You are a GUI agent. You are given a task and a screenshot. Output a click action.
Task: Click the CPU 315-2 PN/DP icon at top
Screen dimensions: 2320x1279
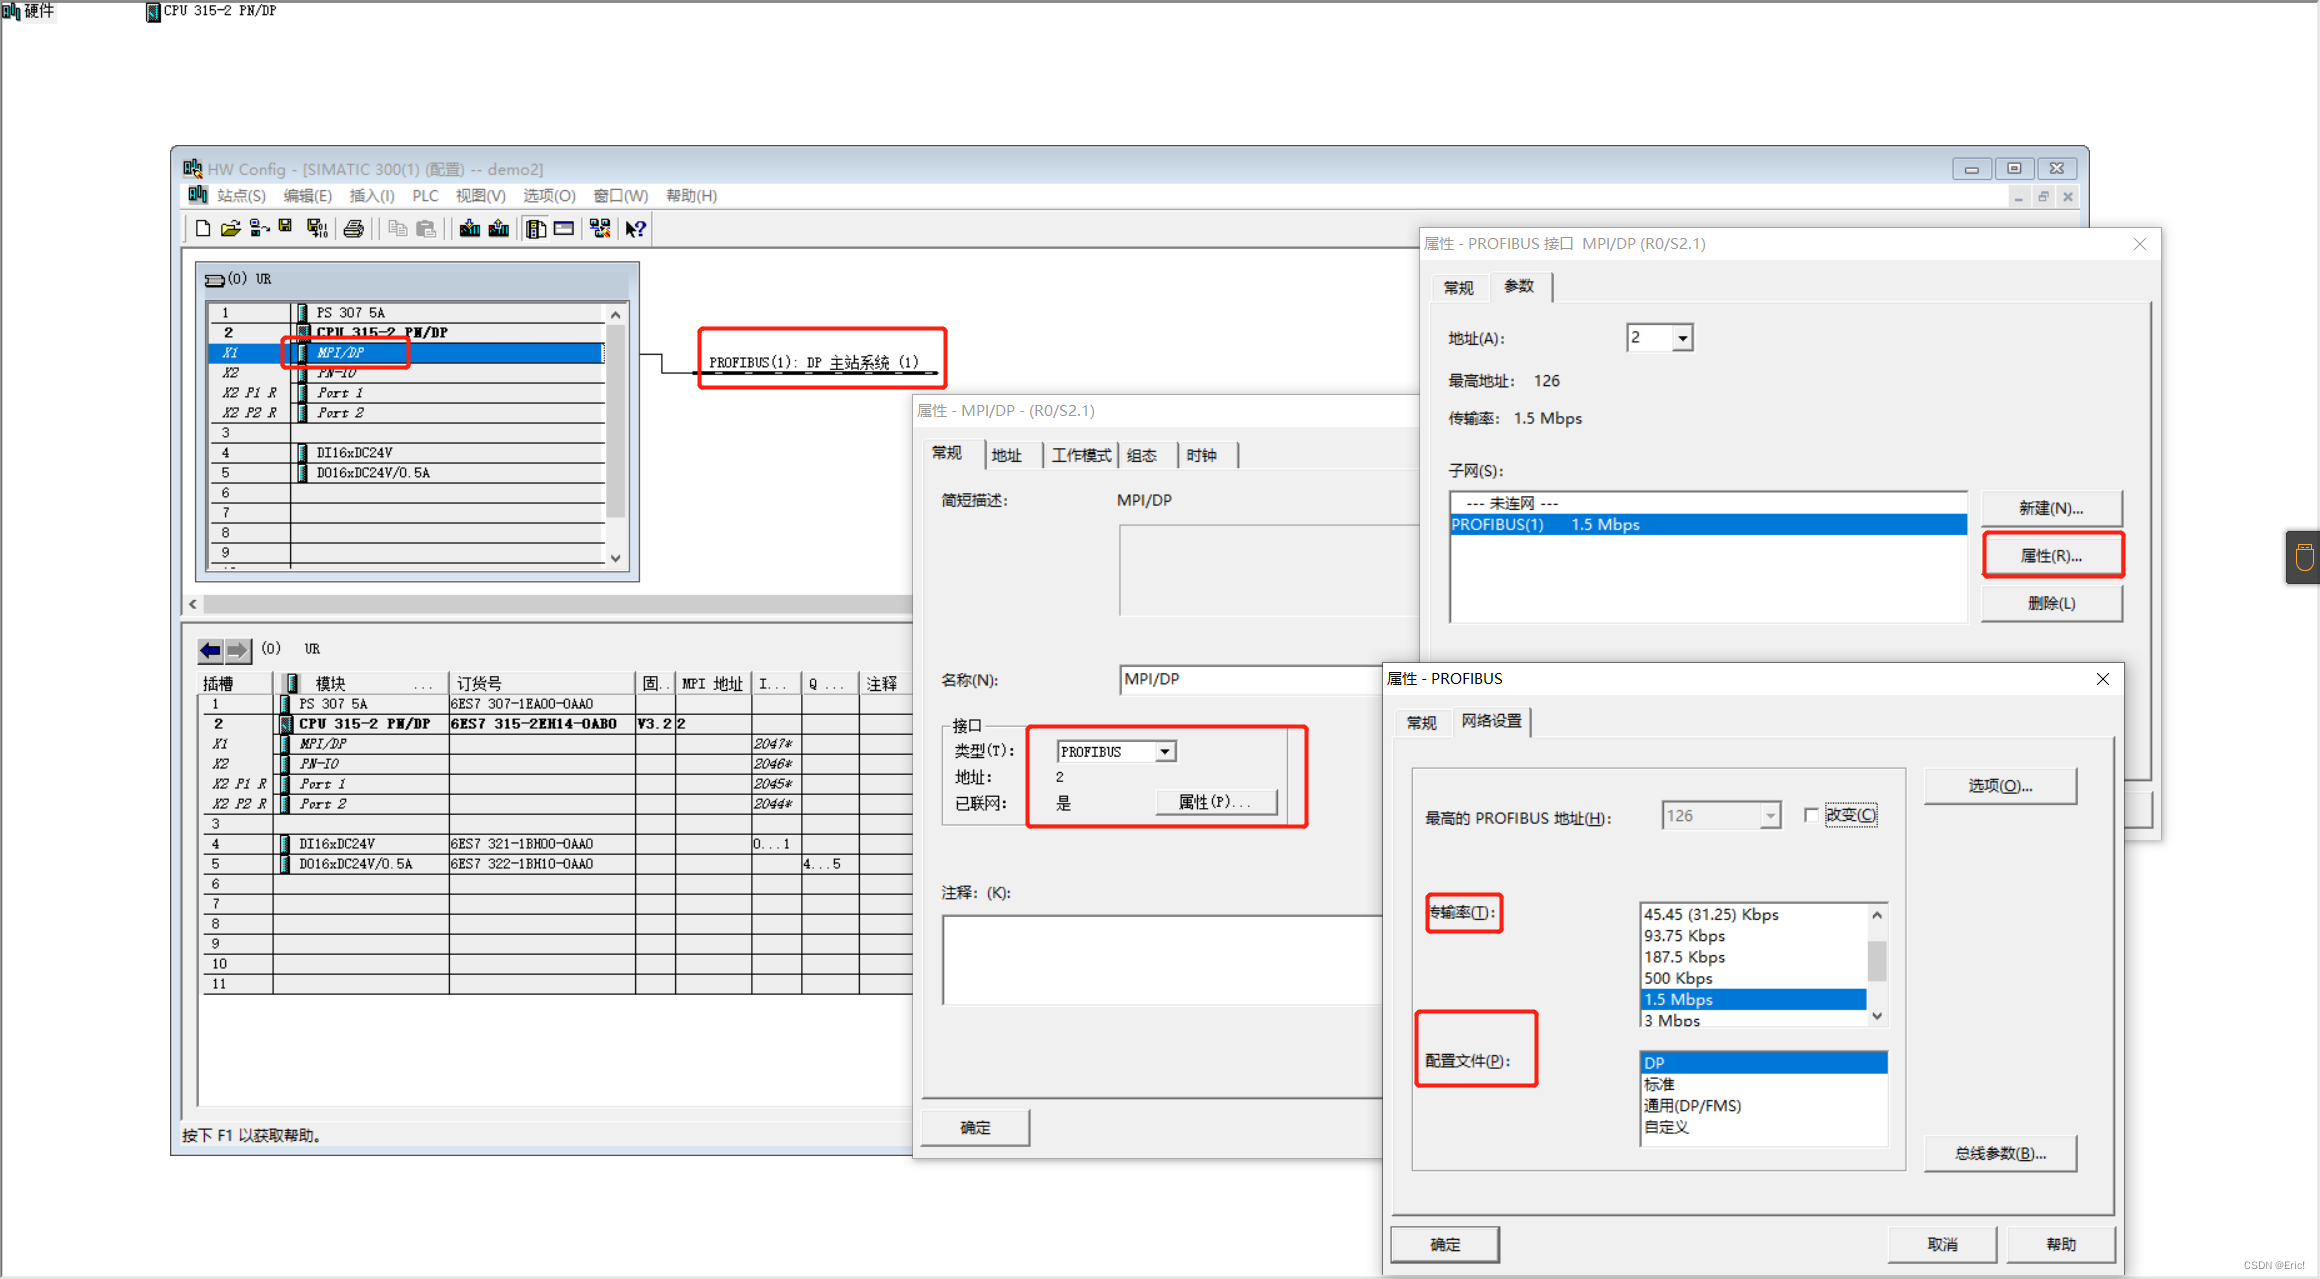[153, 12]
